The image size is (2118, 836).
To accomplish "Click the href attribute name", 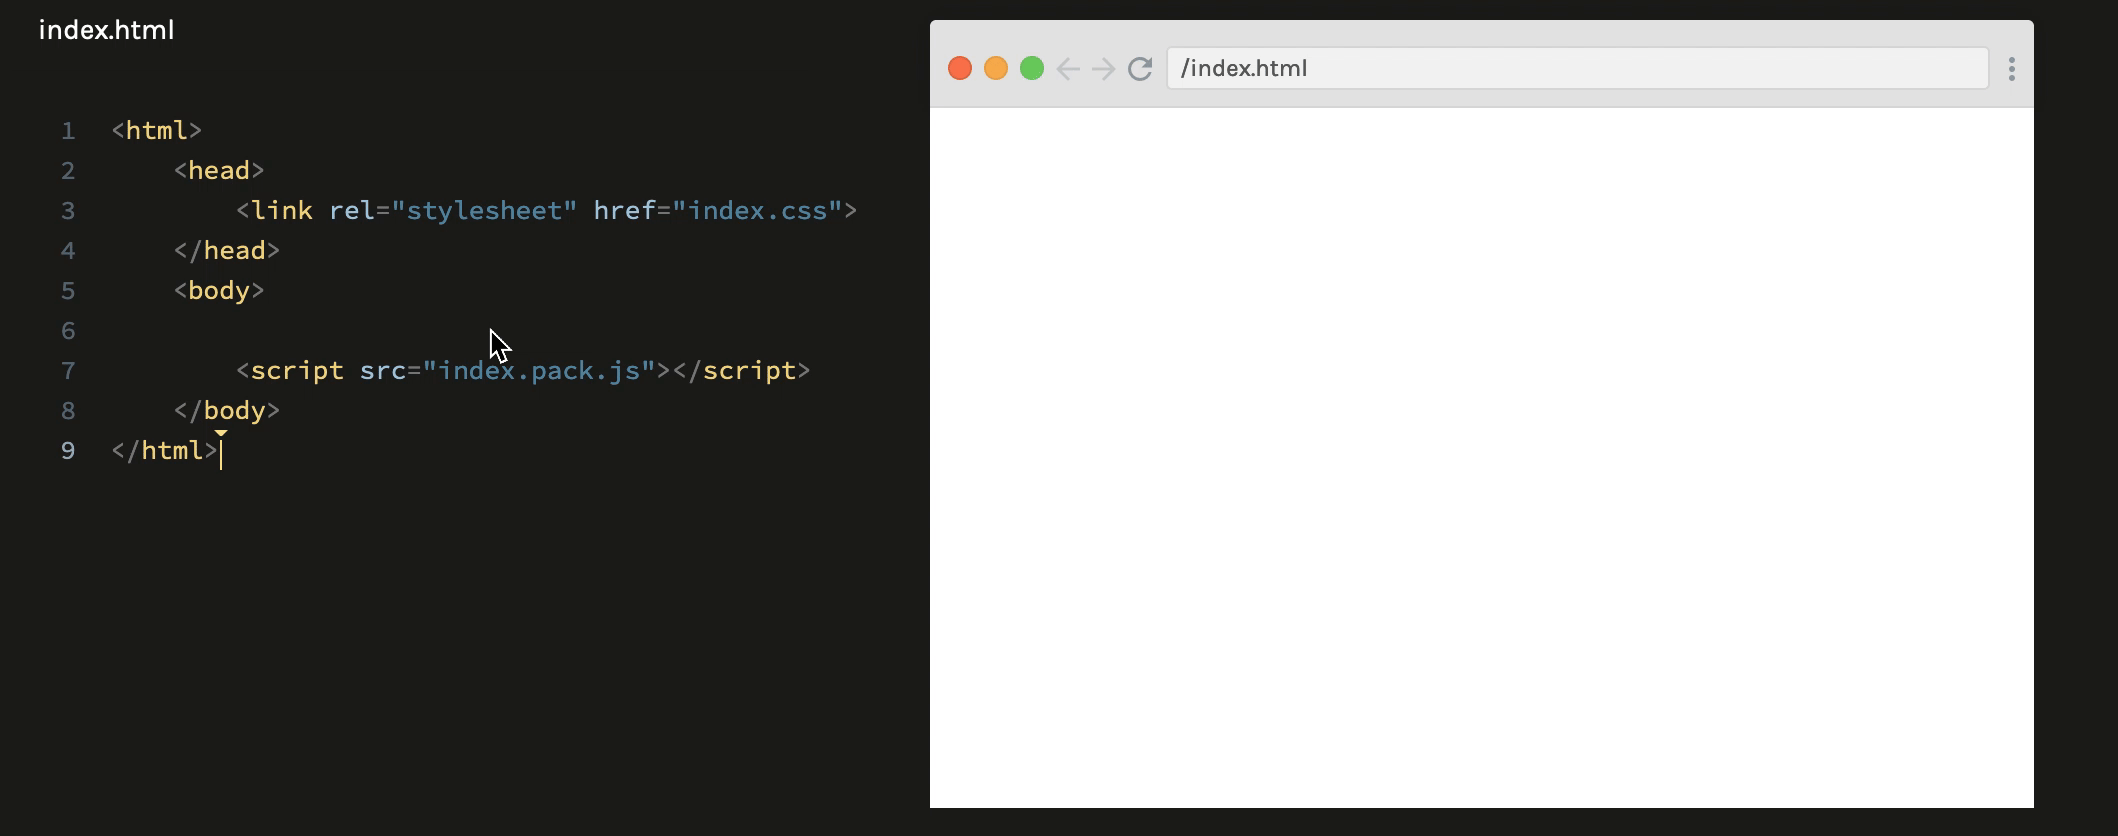I will click(x=624, y=211).
